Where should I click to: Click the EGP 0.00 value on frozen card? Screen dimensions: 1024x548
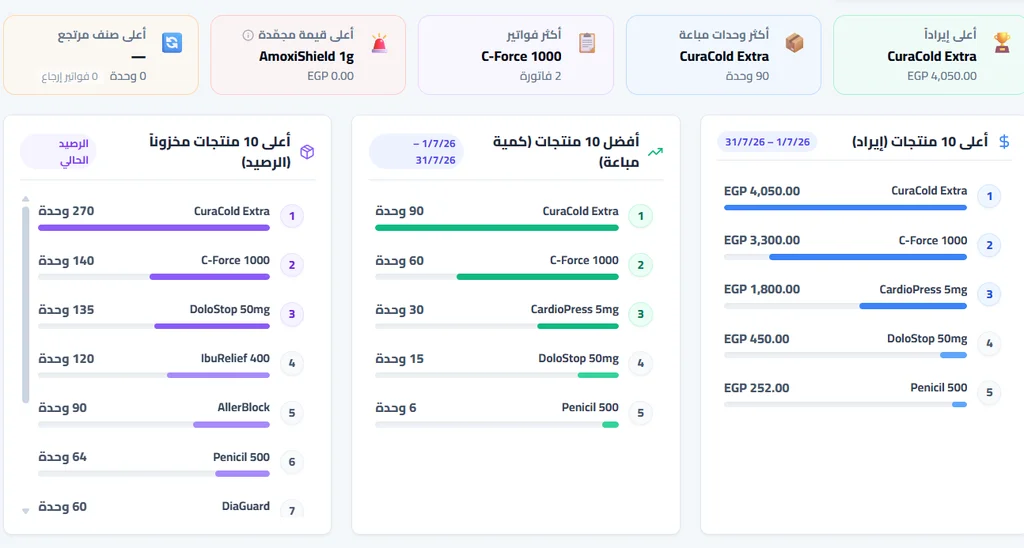(330, 76)
